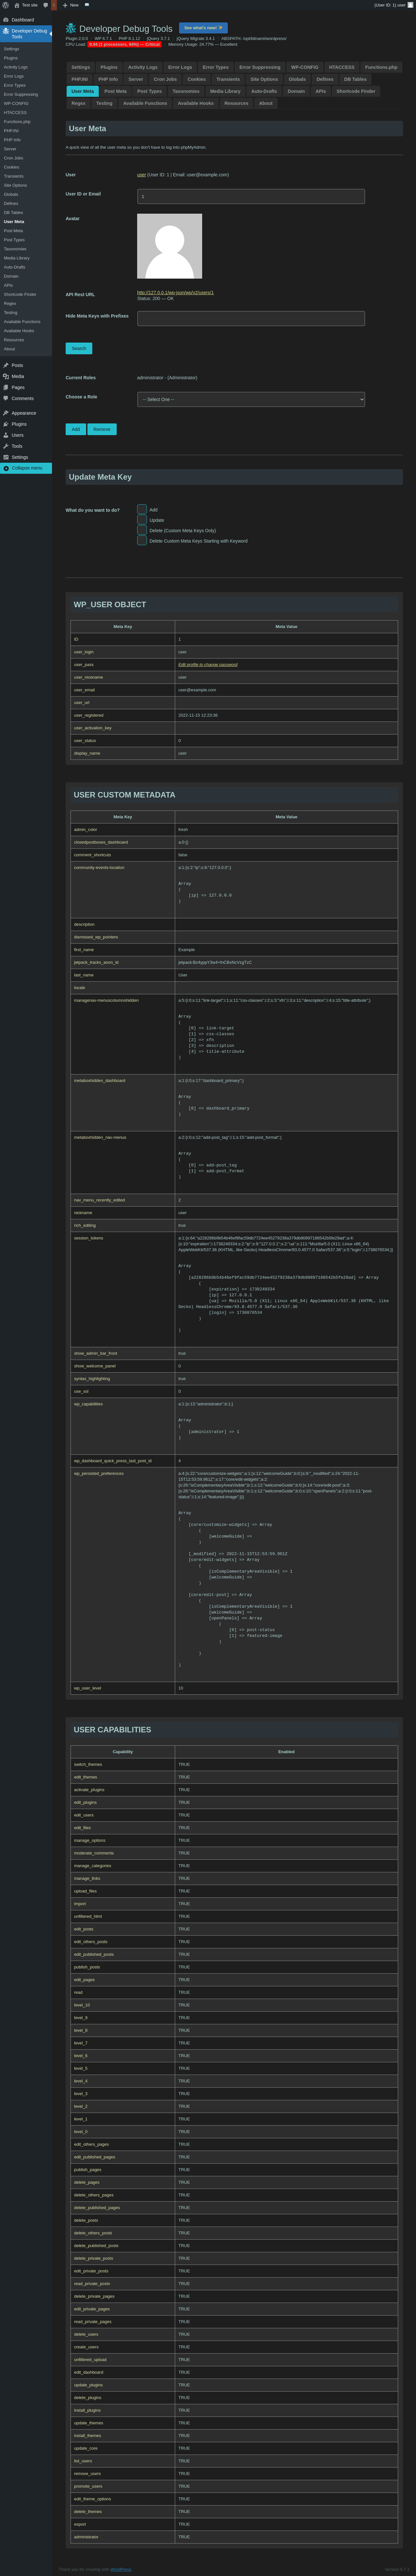Click the wp_capabilities meta key cell
Image resolution: width=416 pixels, height=2576 pixels.
123,1426
